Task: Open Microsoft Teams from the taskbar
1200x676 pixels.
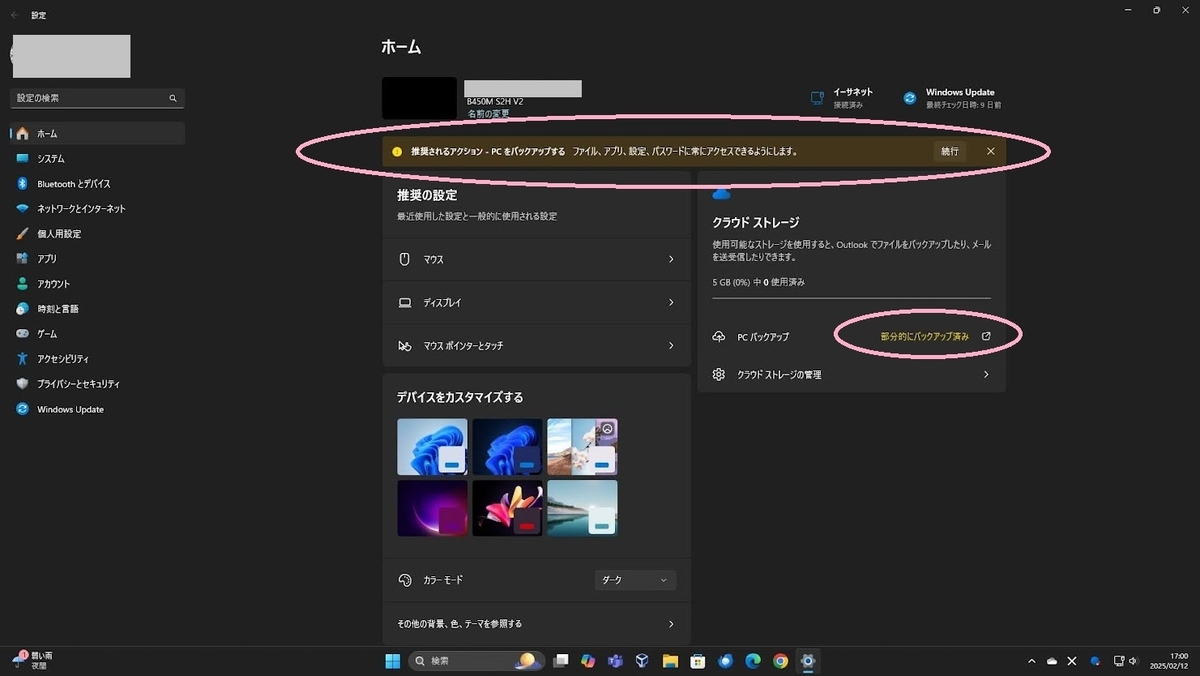Action: click(x=615, y=661)
